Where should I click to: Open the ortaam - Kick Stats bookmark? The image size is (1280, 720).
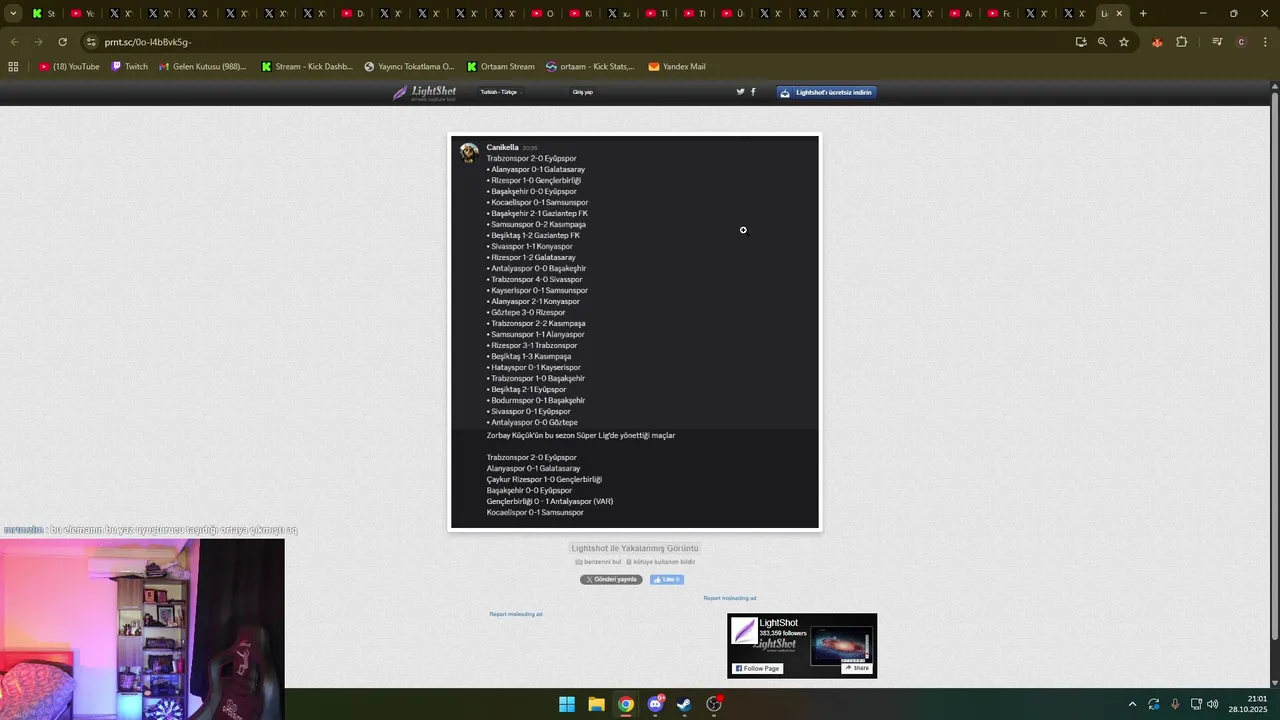[x=590, y=67]
